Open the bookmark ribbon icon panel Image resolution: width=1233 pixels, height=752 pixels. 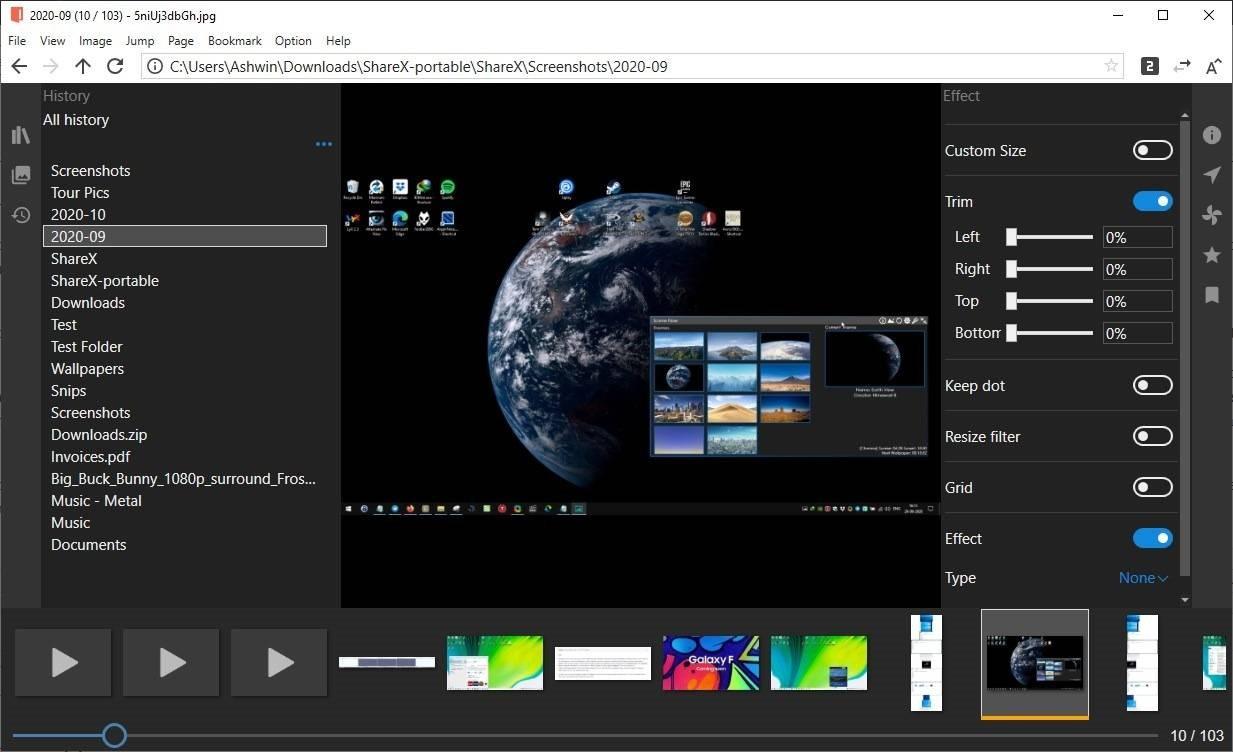1212,295
